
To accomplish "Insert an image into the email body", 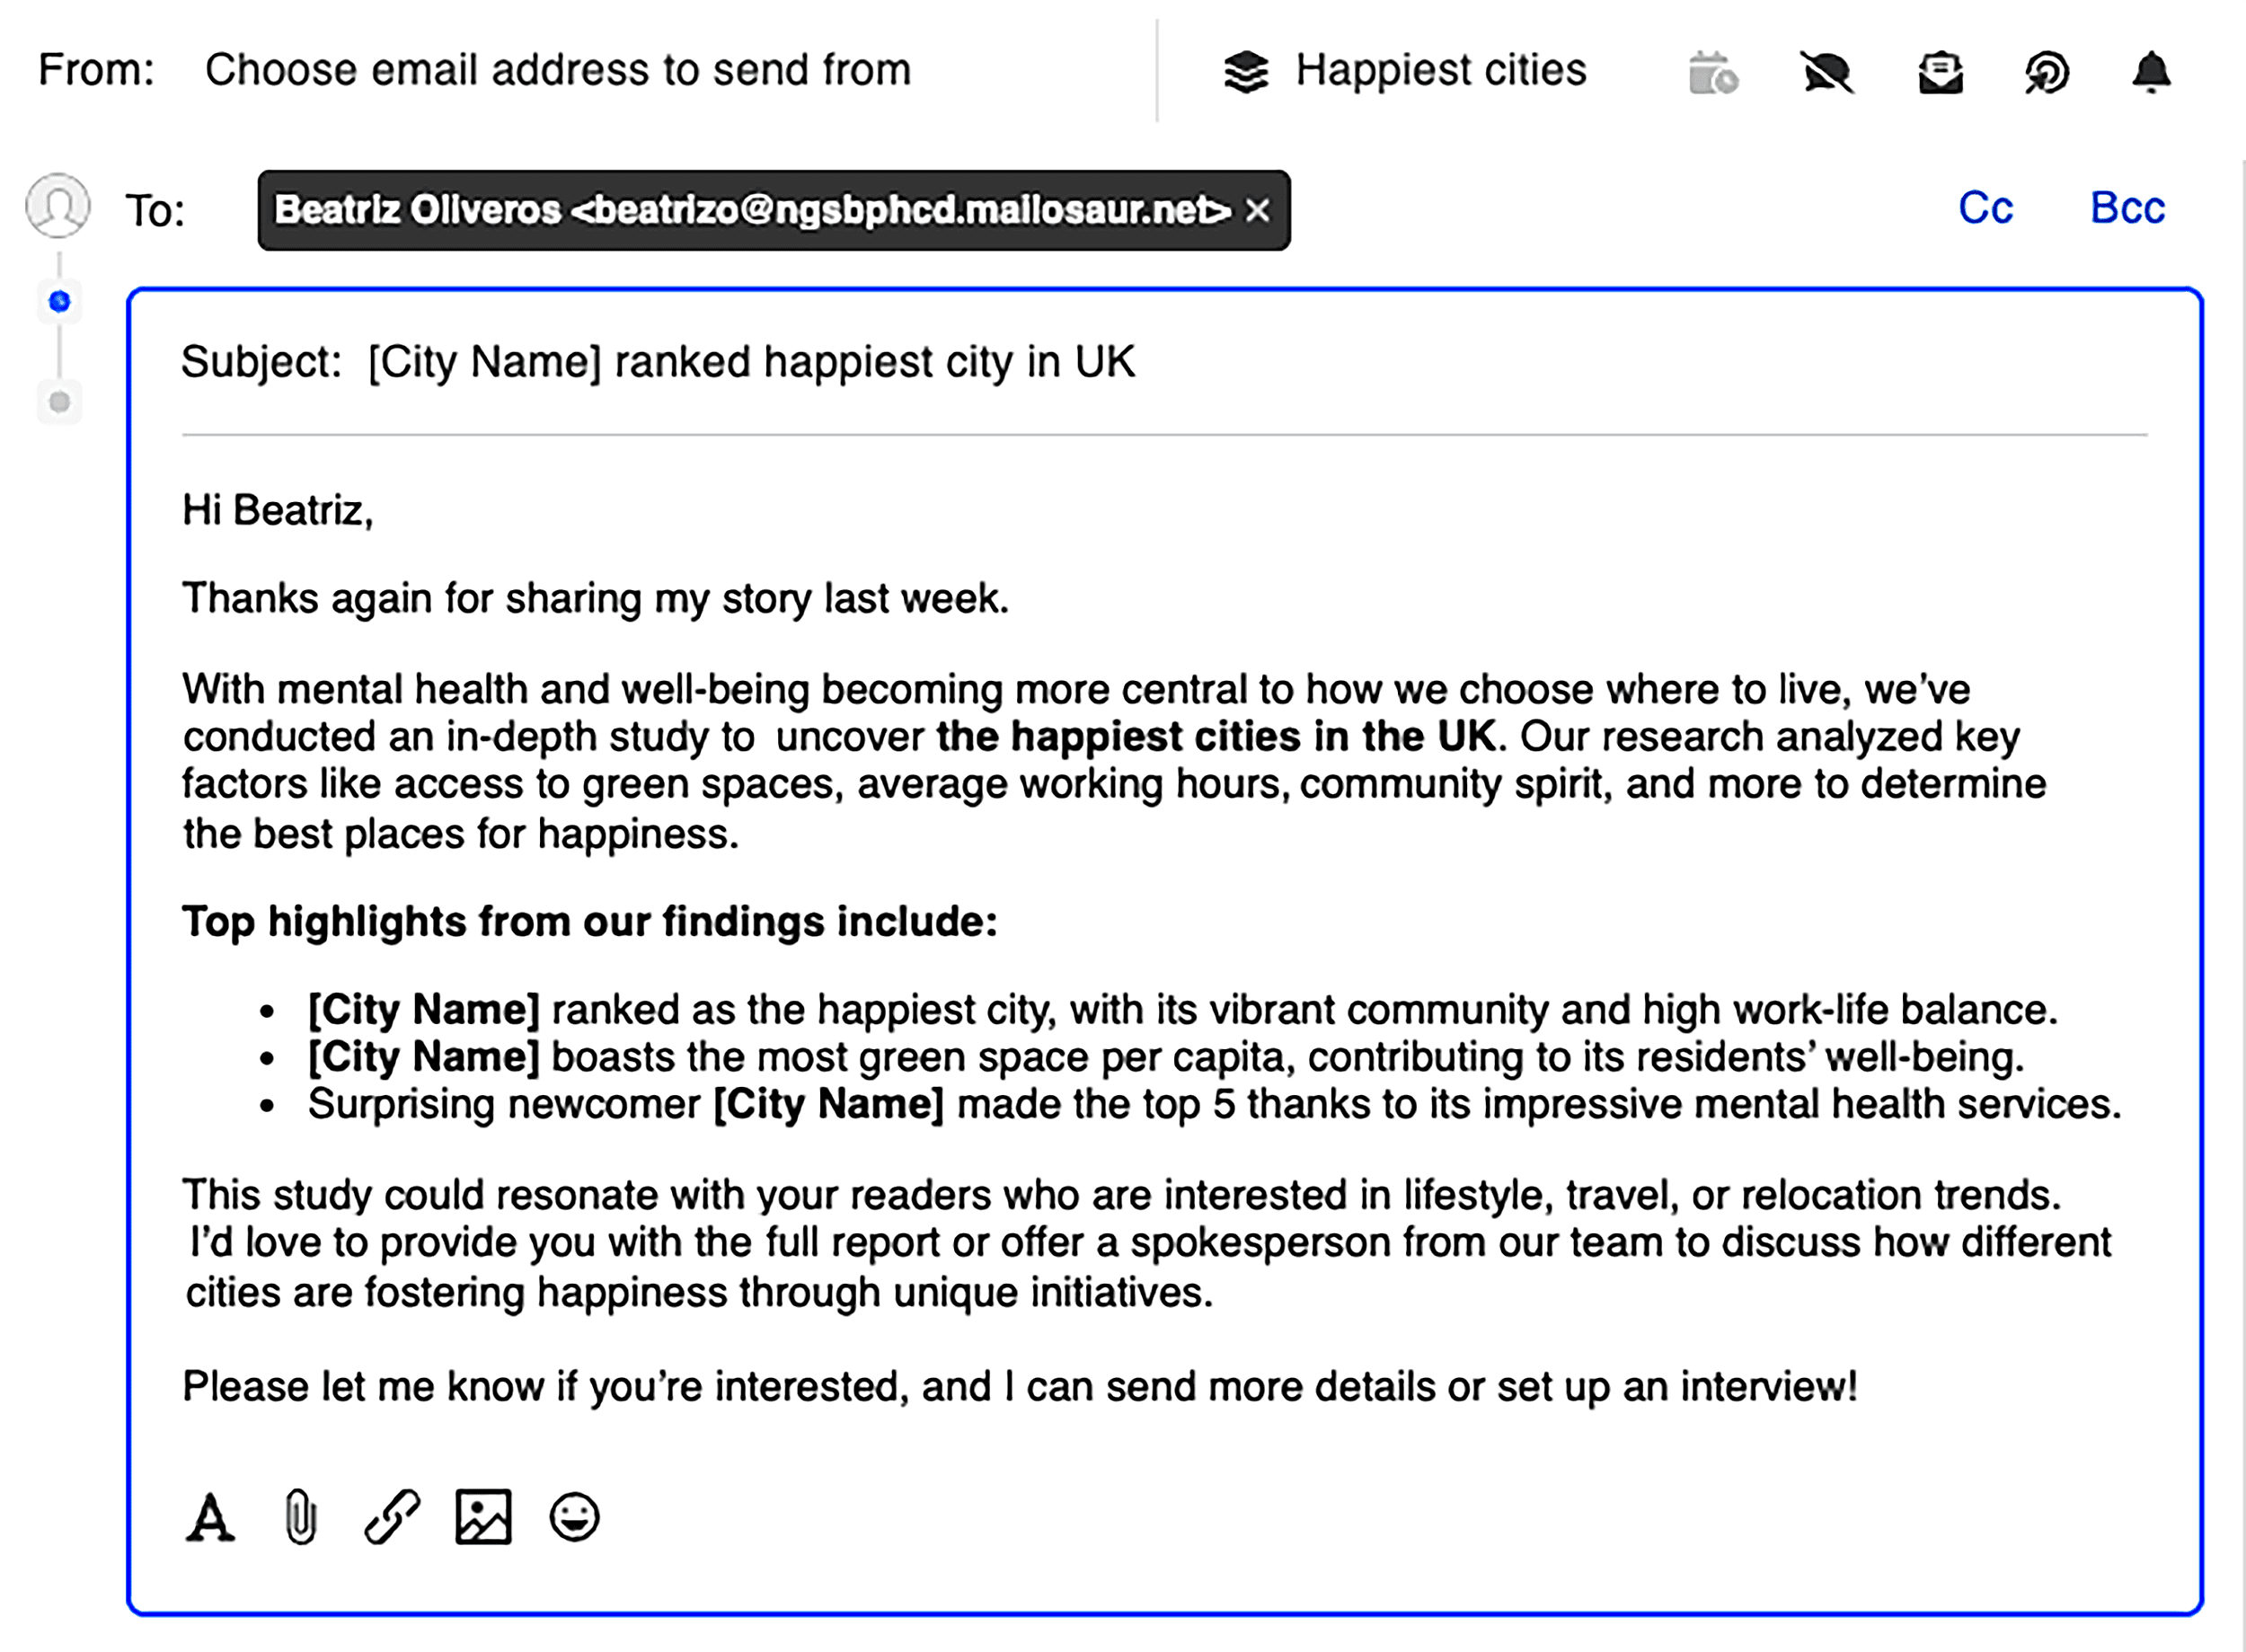I will [483, 1518].
